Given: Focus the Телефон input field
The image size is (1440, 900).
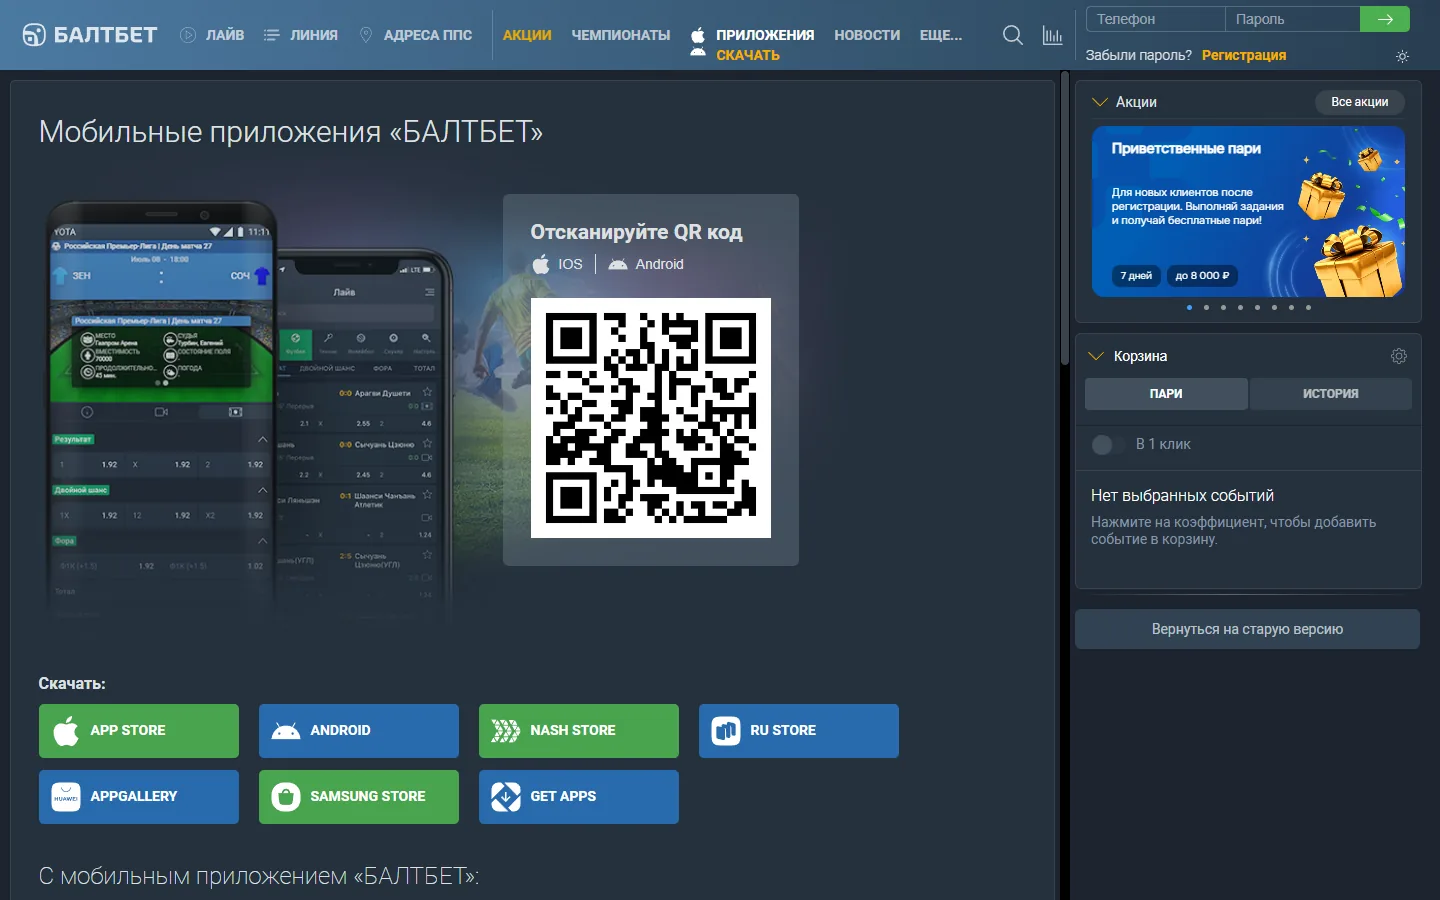Looking at the screenshot, I should tap(1155, 19).
